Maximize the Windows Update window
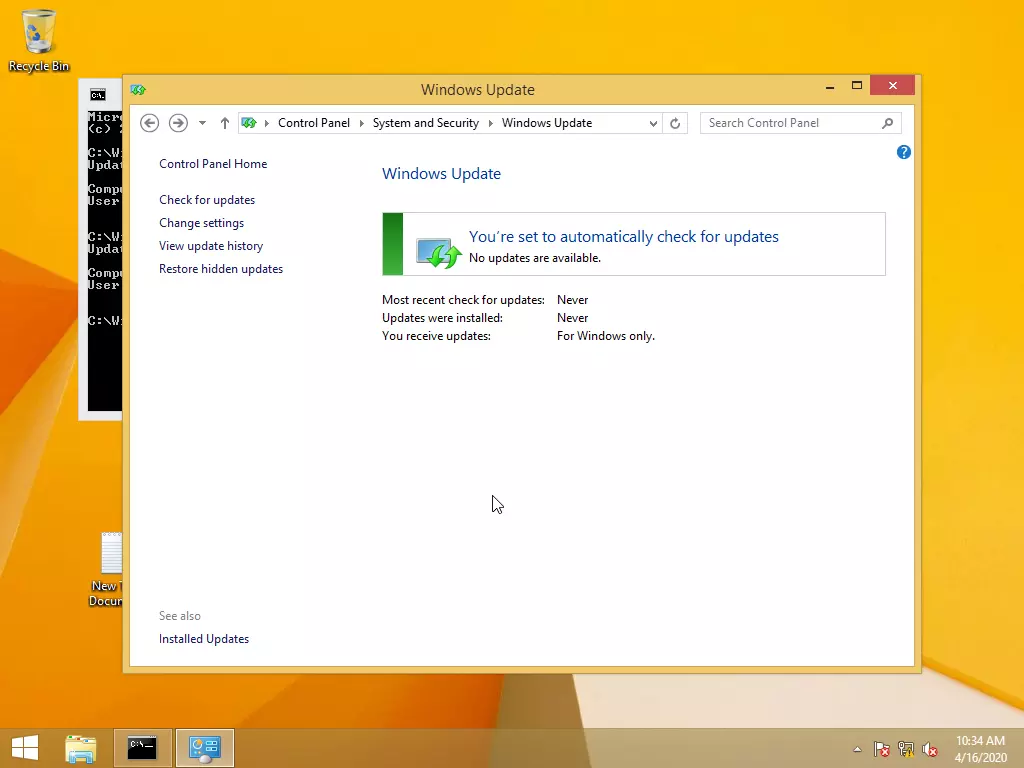This screenshot has height=768, width=1024. pos(857,86)
